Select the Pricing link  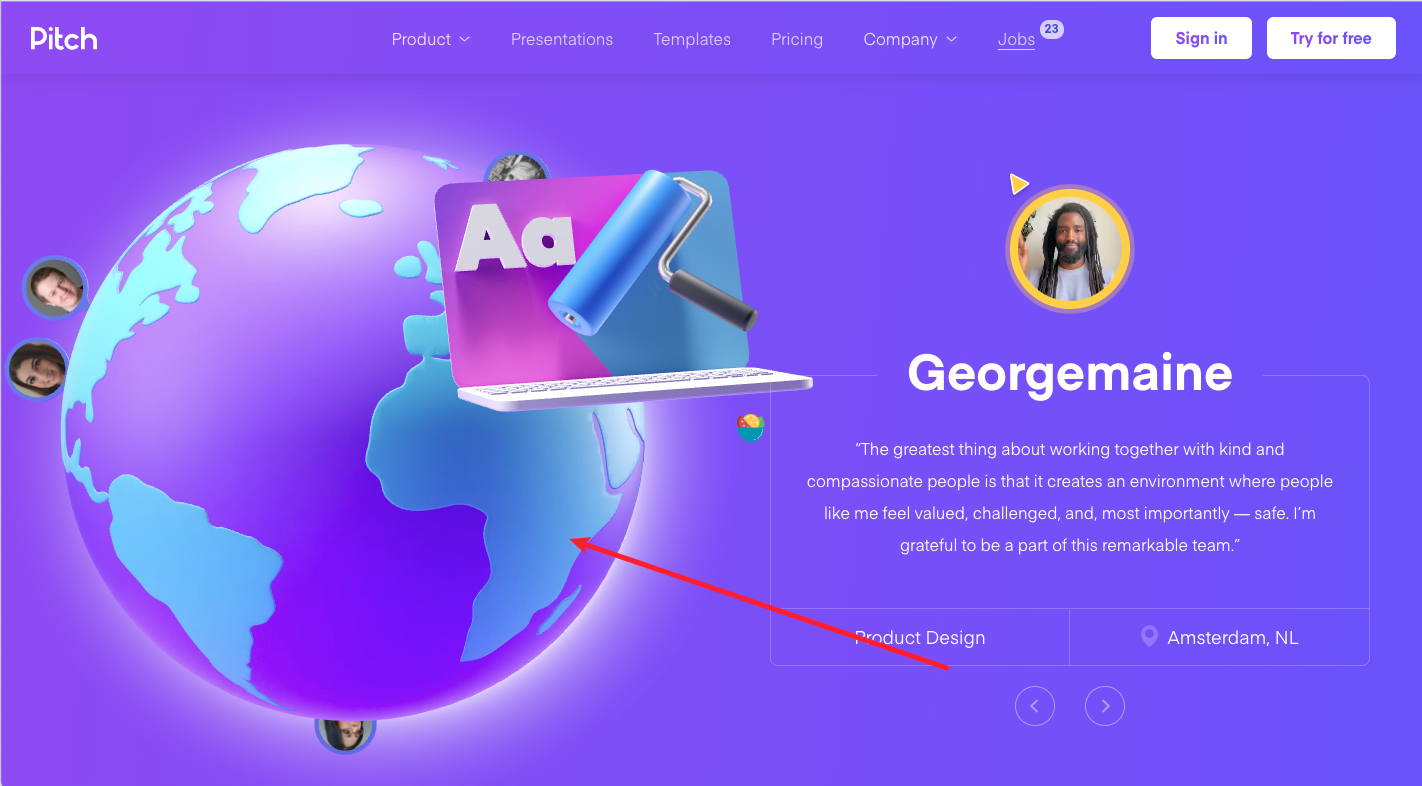(797, 39)
